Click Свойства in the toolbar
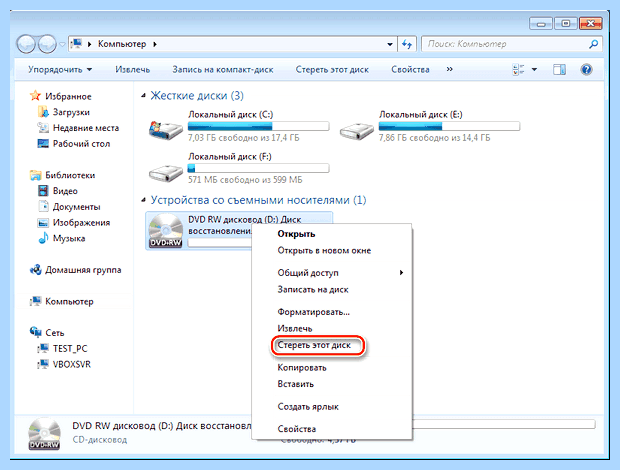 (410, 70)
